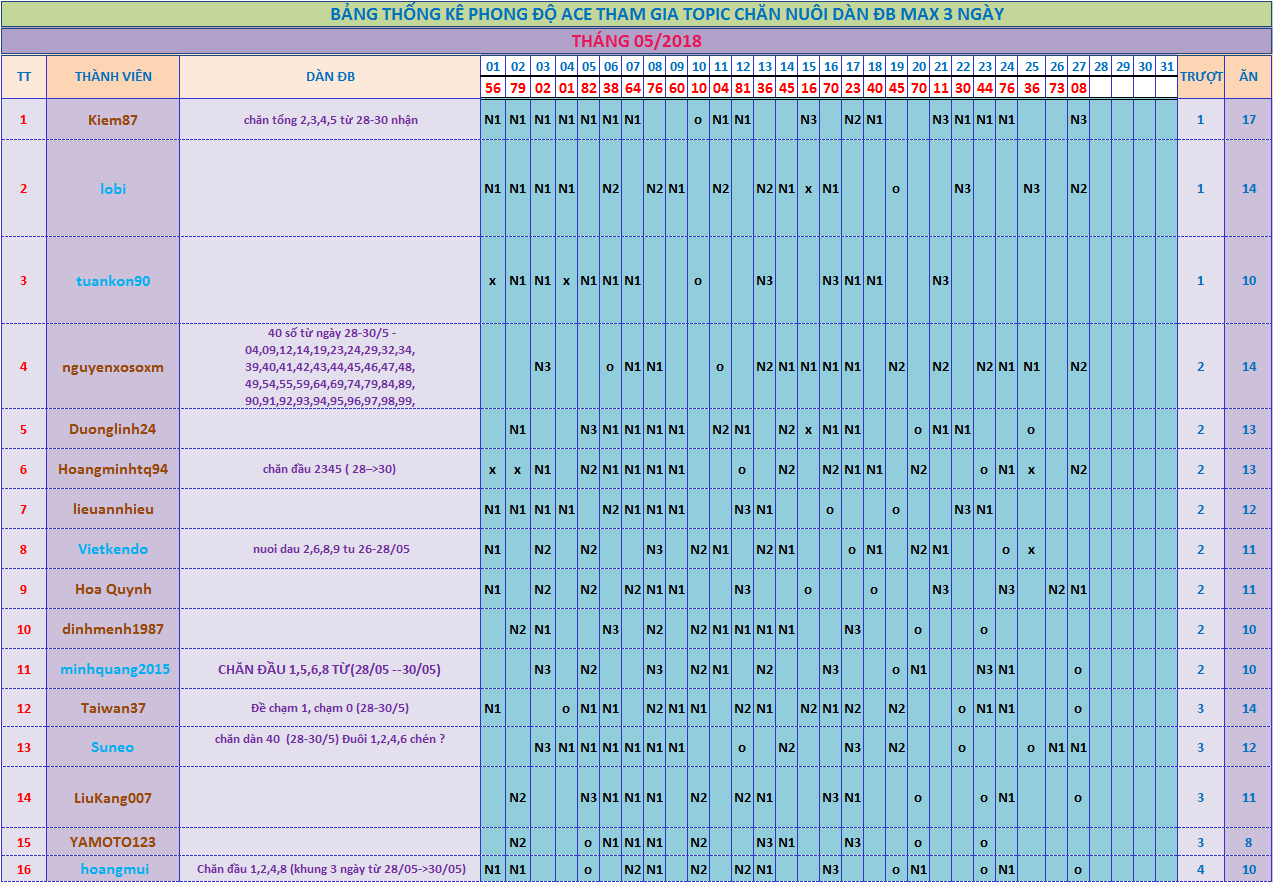Click the day 28 column header
The width and height of the screenshot is (1273, 882).
[x=1100, y=67]
